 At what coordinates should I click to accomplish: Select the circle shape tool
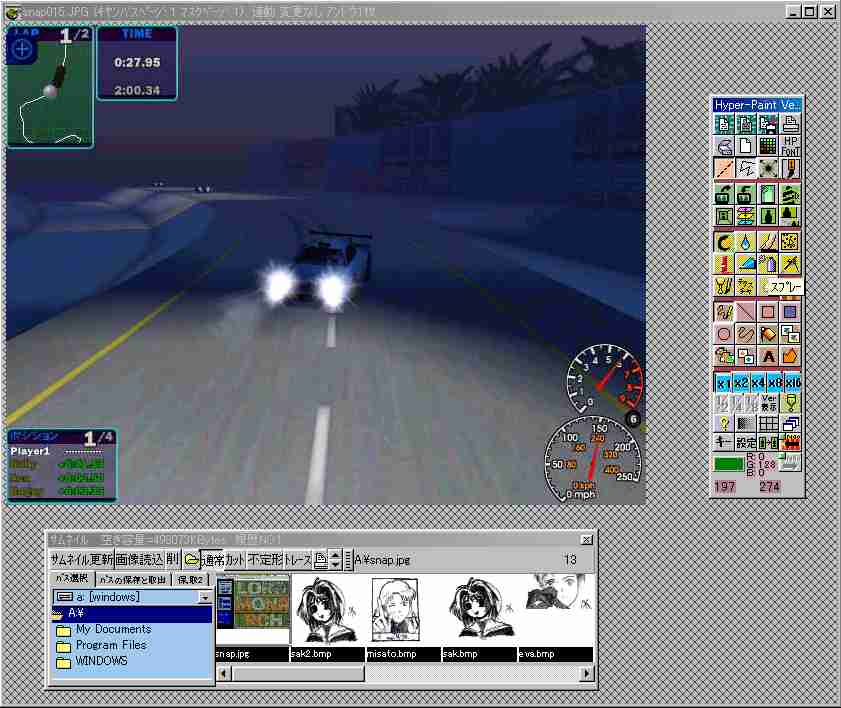pyautogui.click(x=723, y=333)
